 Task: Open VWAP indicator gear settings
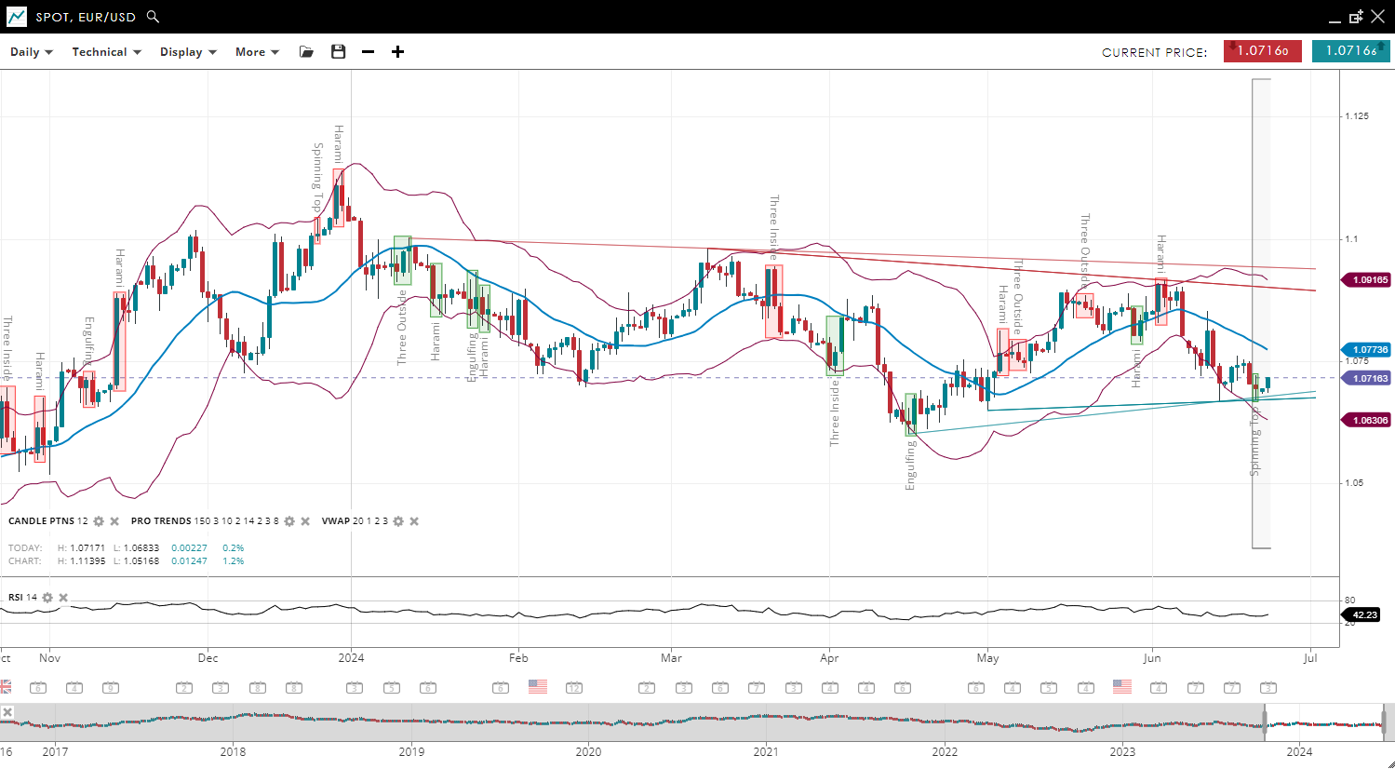tap(398, 522)
